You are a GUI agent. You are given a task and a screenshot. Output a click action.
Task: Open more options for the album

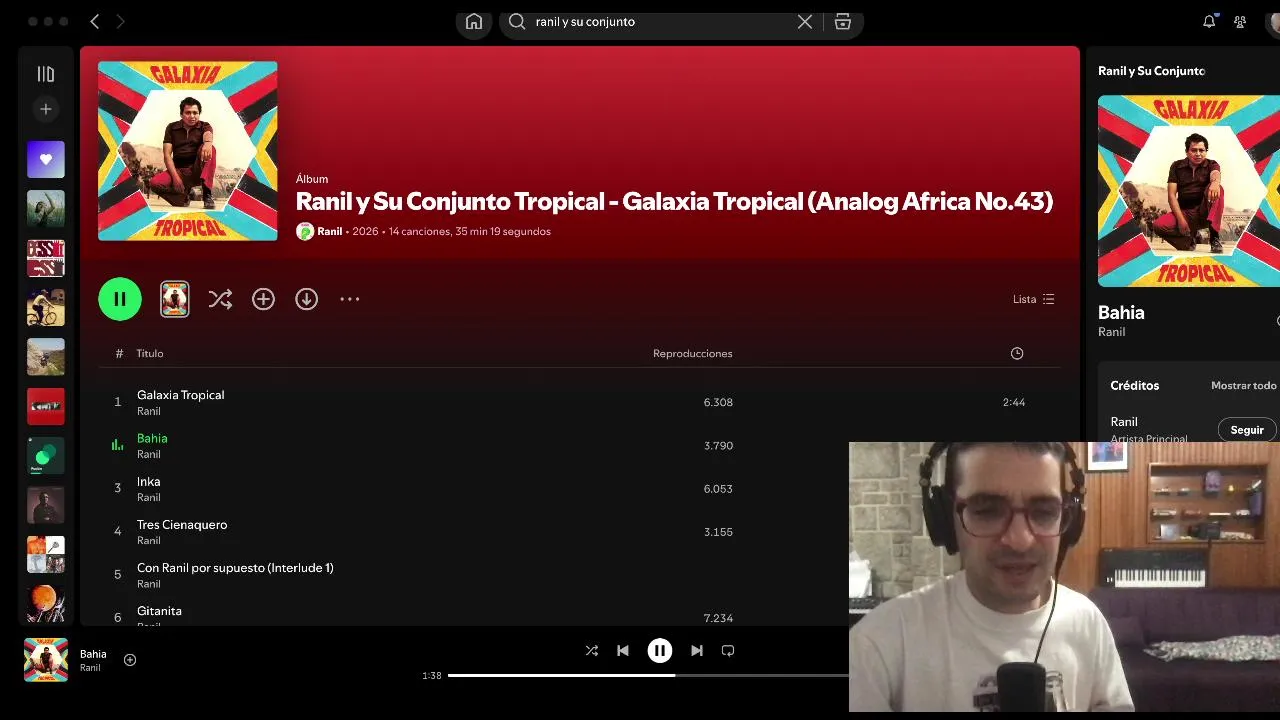pos(349,299)
